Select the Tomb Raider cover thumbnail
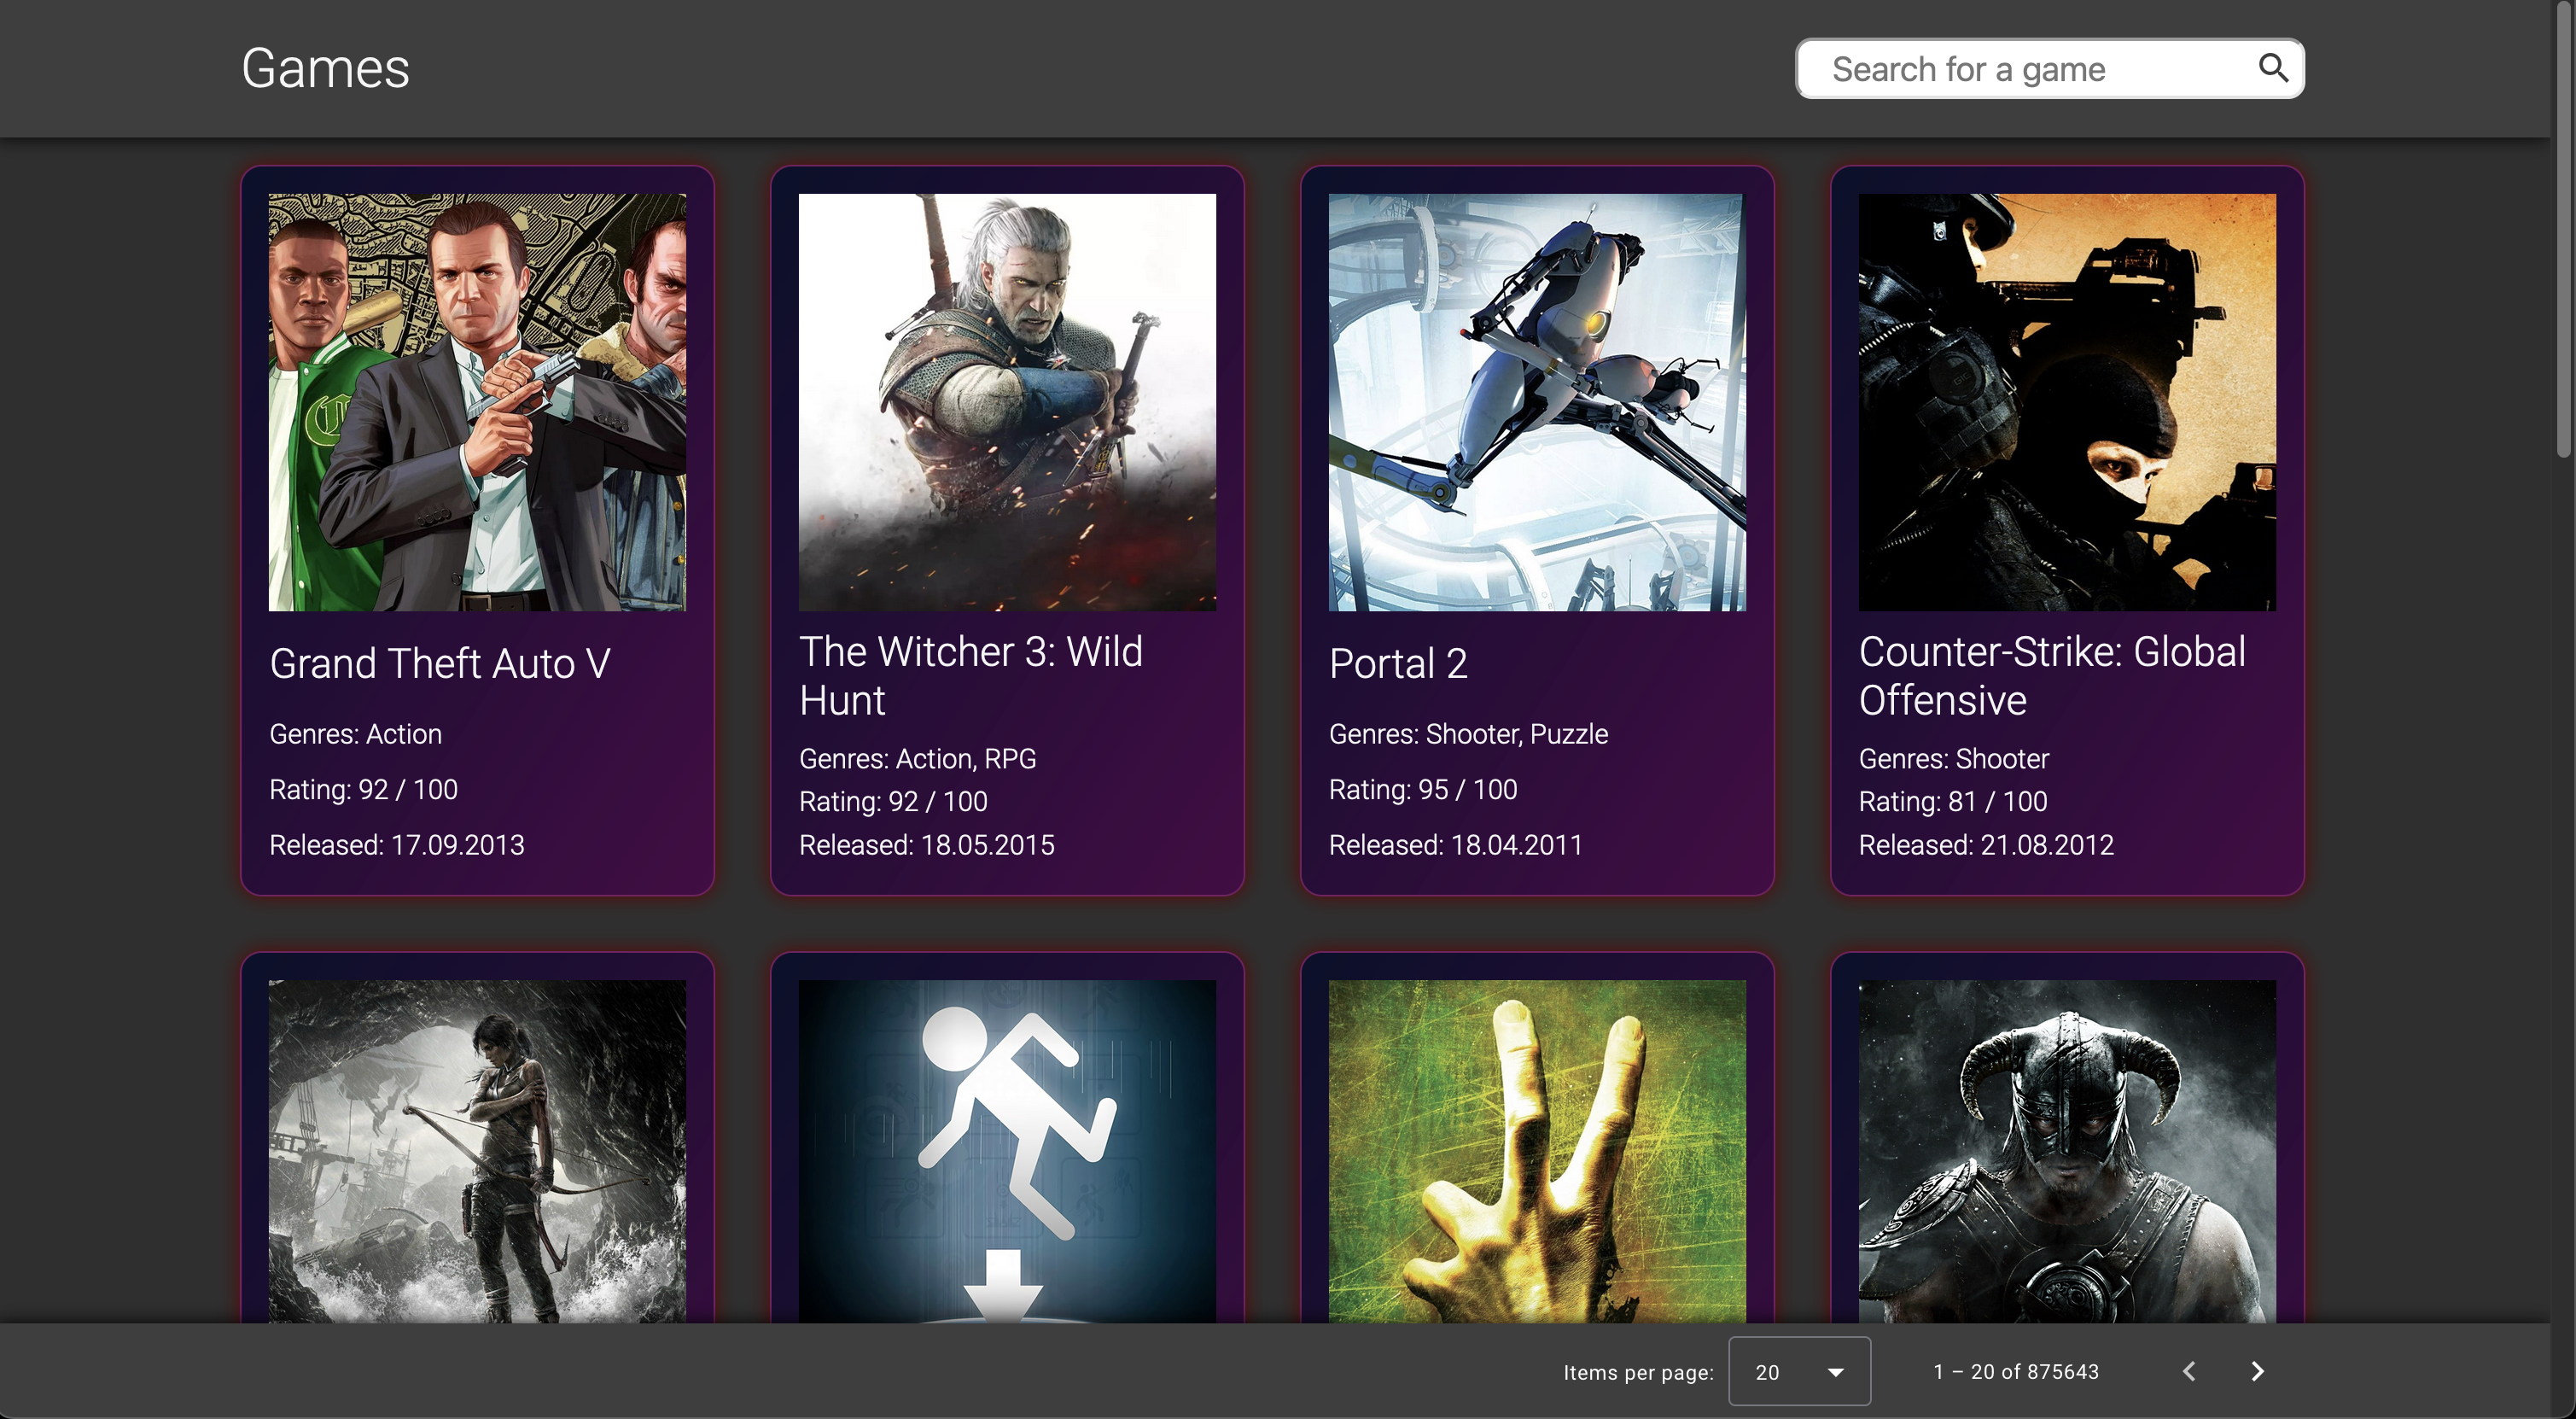Viewport: 2576px width, 1419px height. point(477,1150)
